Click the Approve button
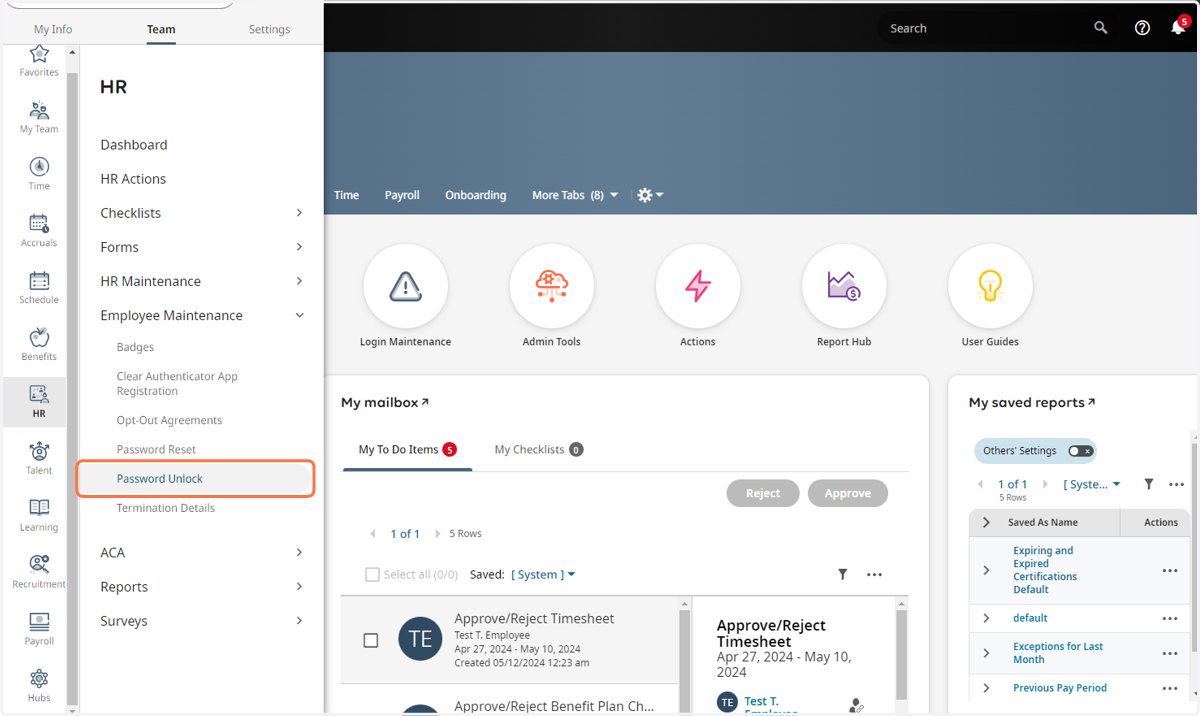 click(848, 493)
